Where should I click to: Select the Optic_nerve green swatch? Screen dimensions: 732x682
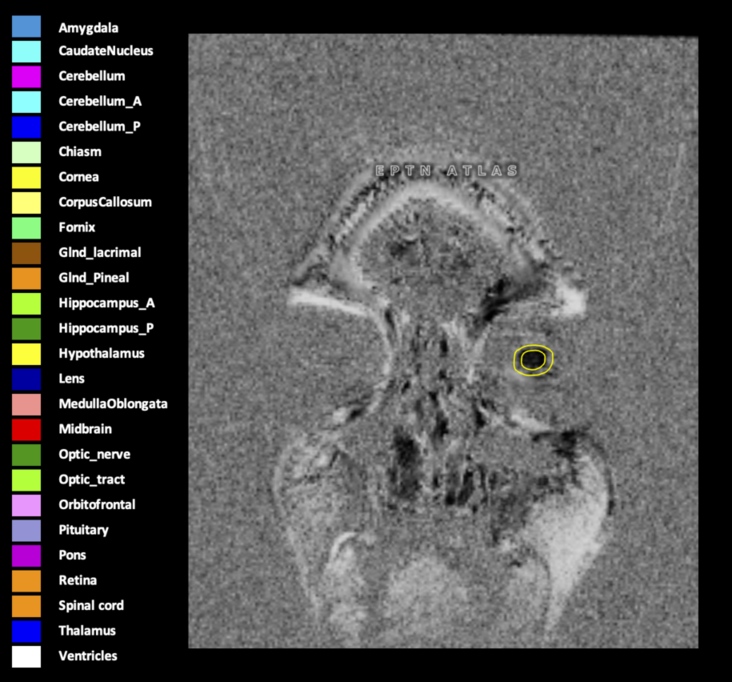(x=26, y=455)
